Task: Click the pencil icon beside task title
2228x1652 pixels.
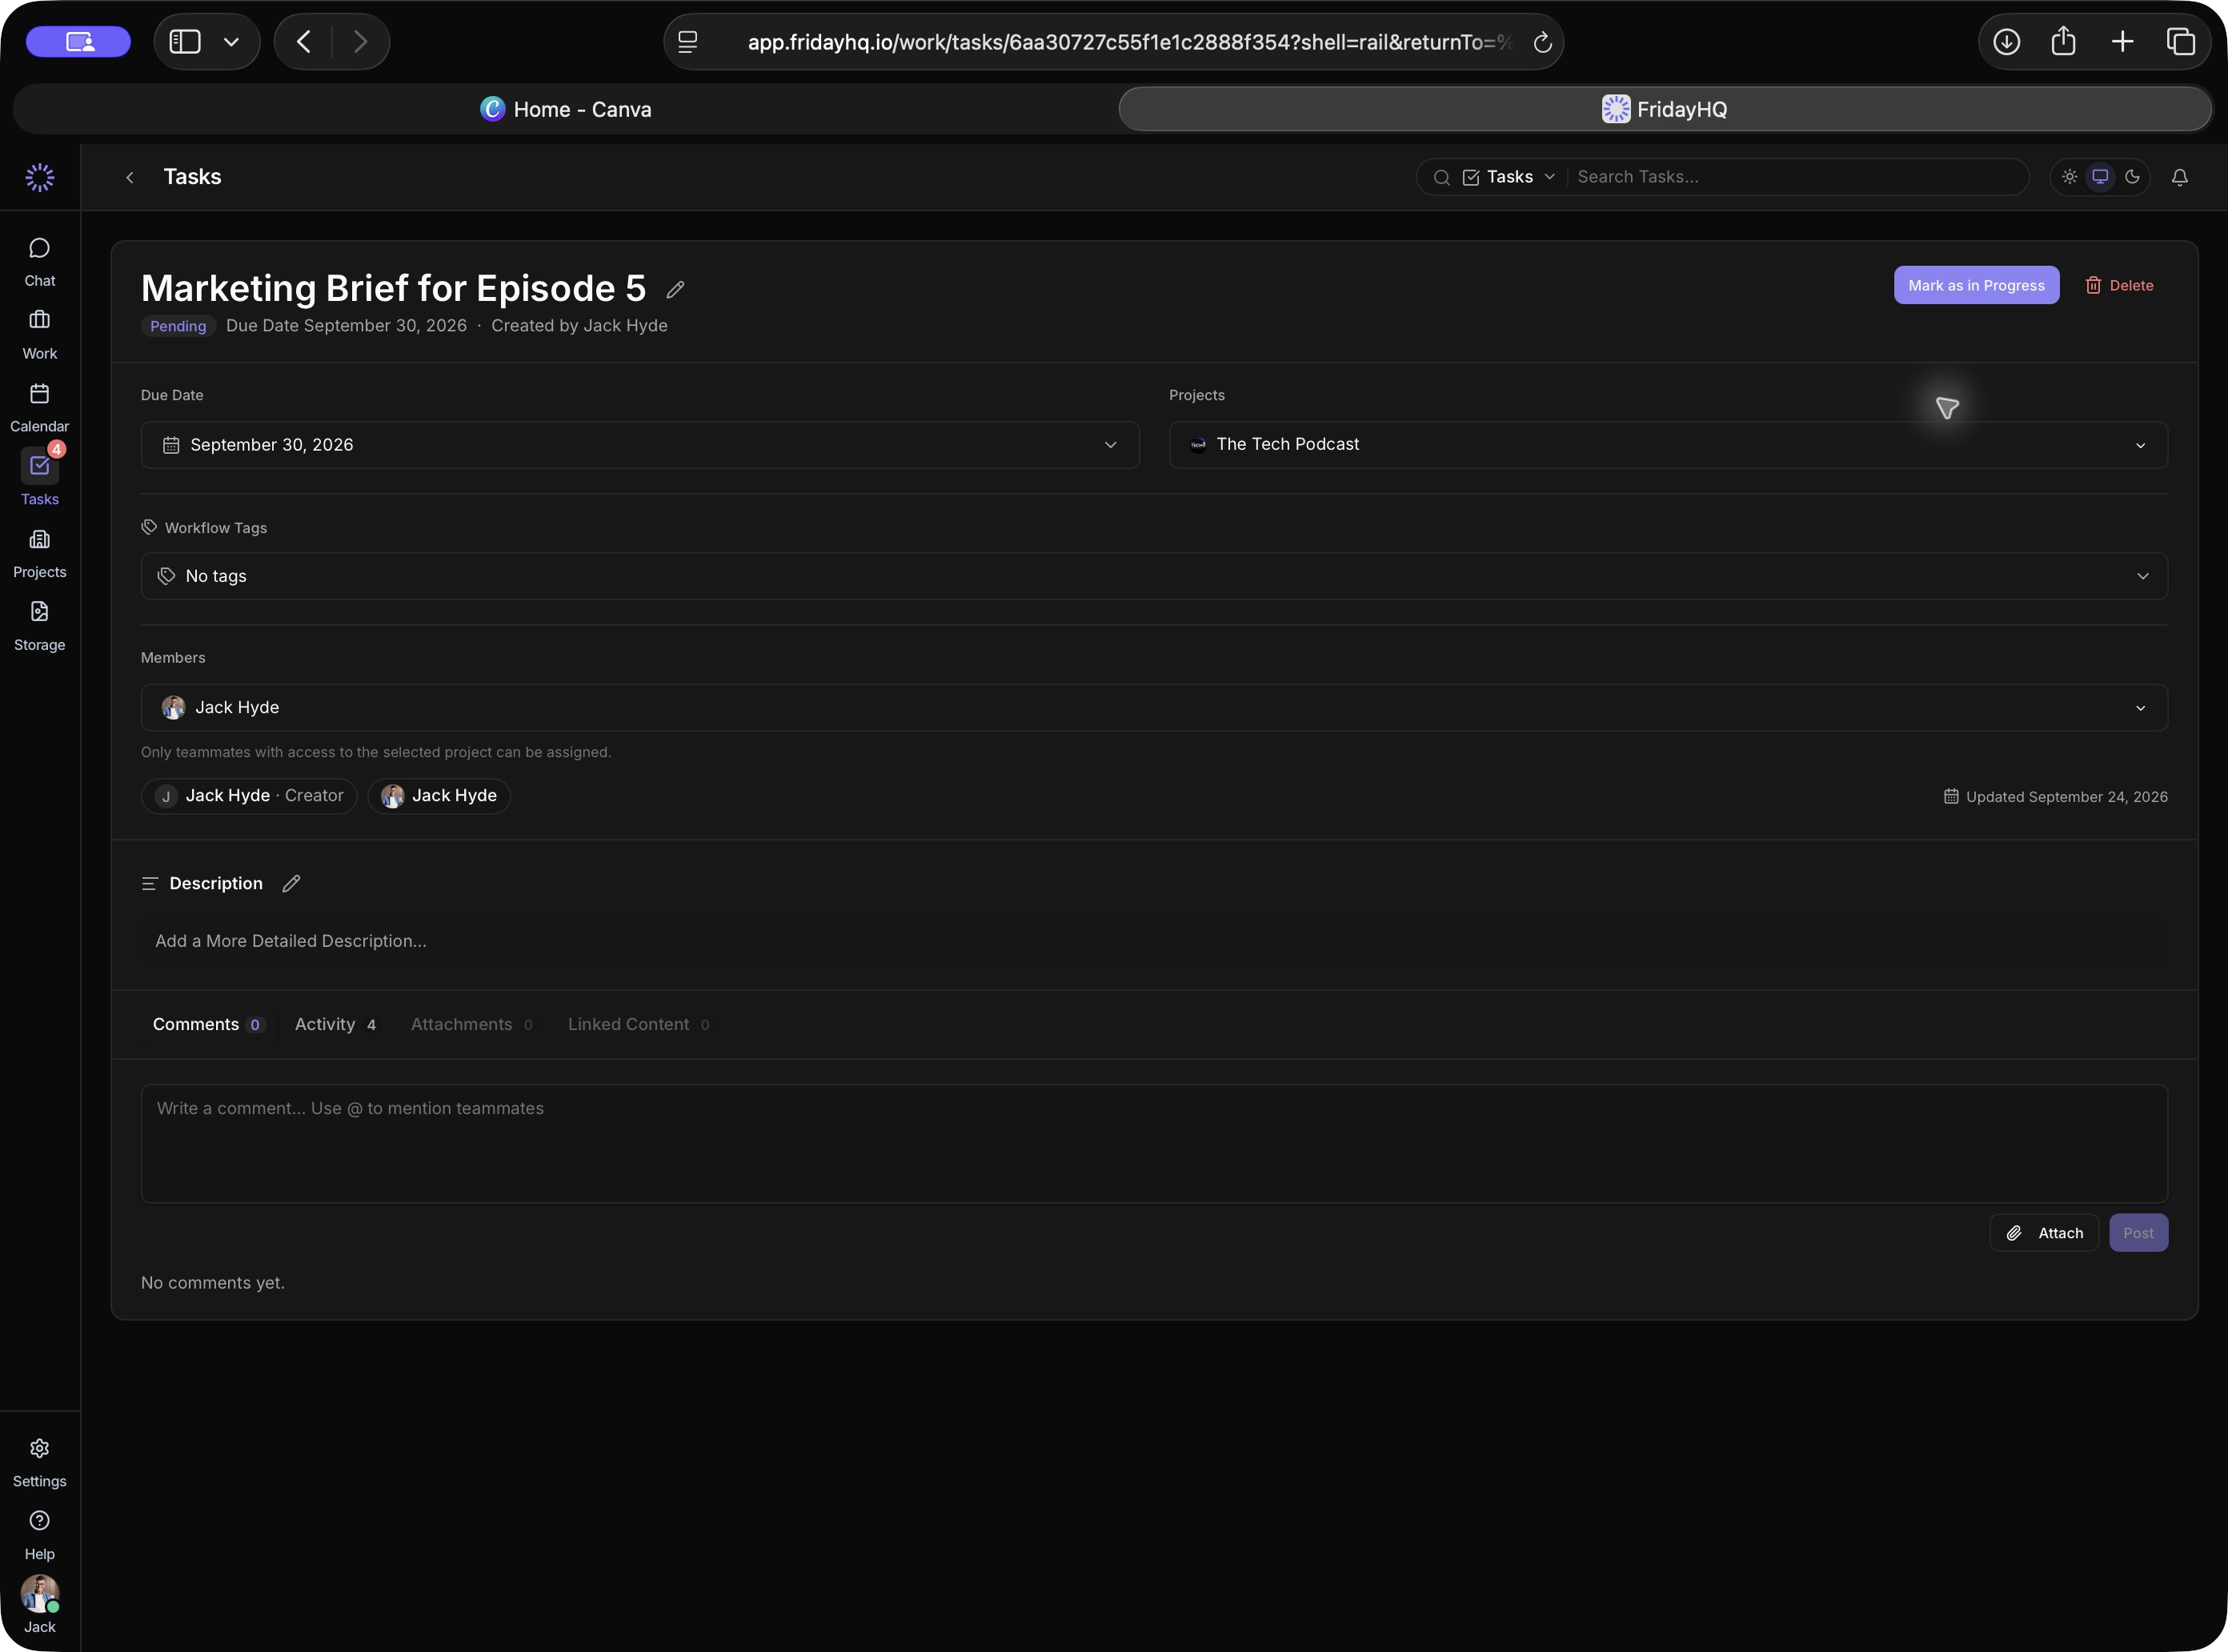Action: [x=675, y=290]
